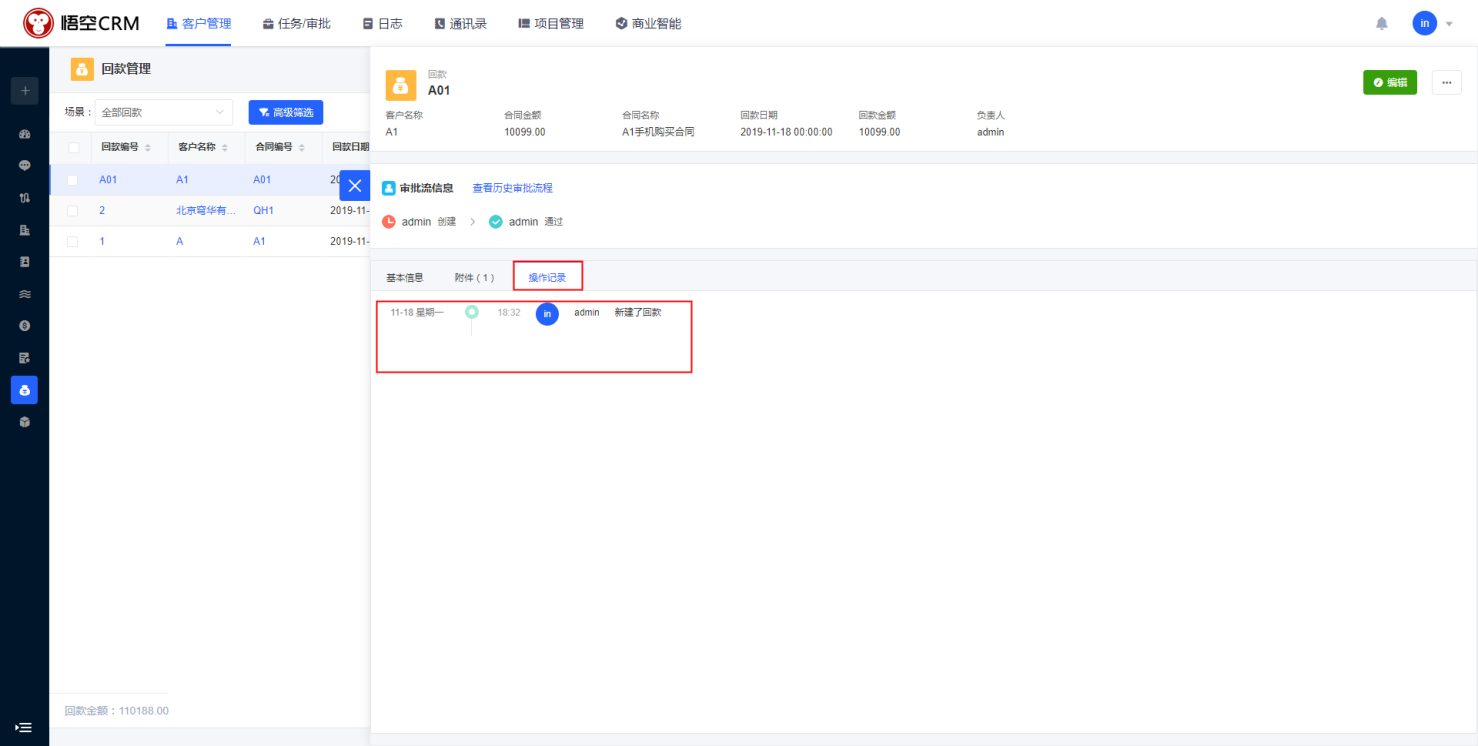Image resolution: width=1478 pixels, height=746 pixels.
Task: Expand the user avatar dropdown arrow
Action: tap(1449, 24)
